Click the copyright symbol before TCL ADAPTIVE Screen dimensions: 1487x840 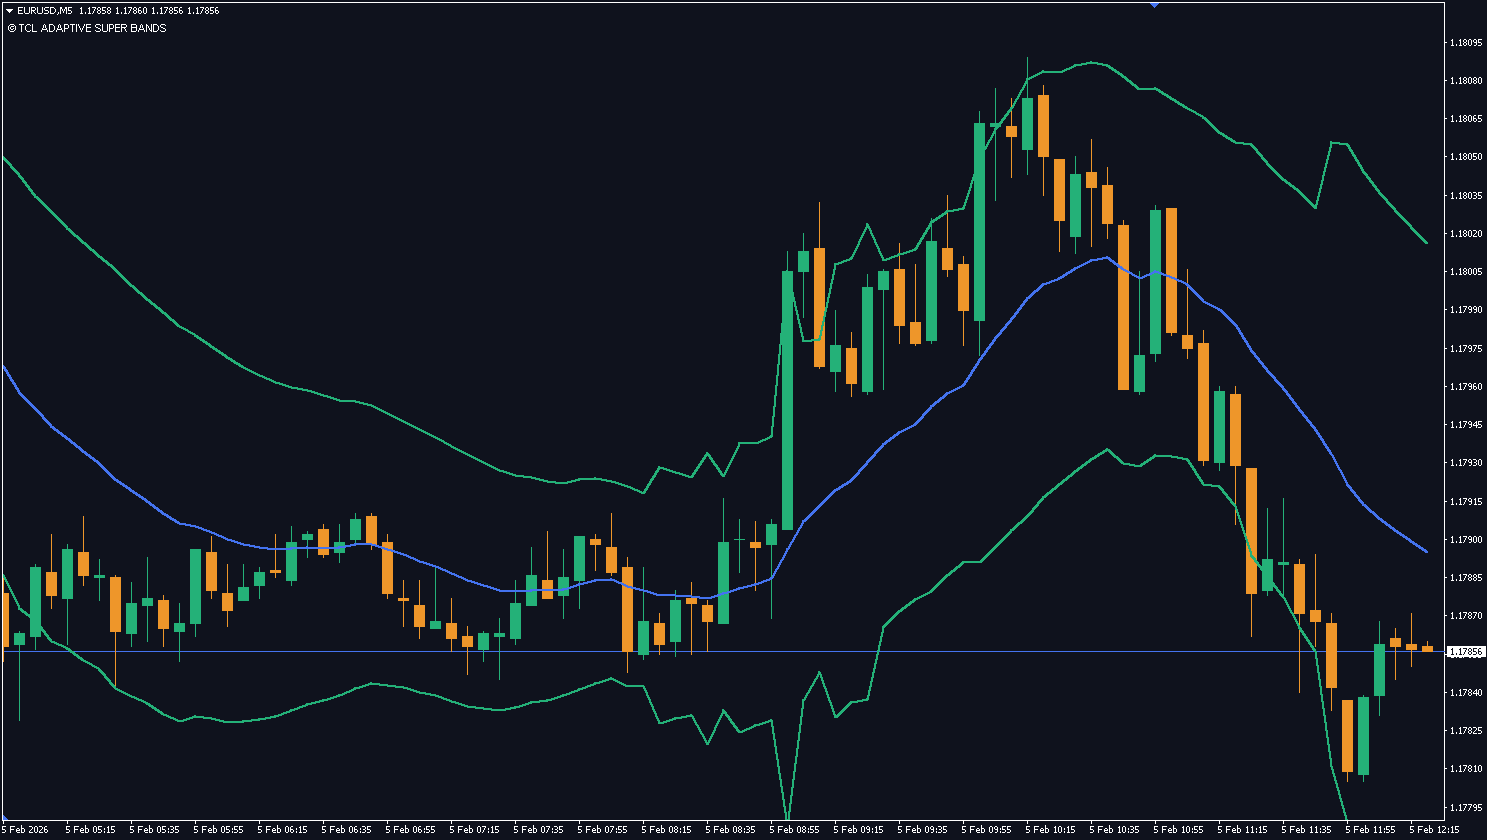click(11, 28)
